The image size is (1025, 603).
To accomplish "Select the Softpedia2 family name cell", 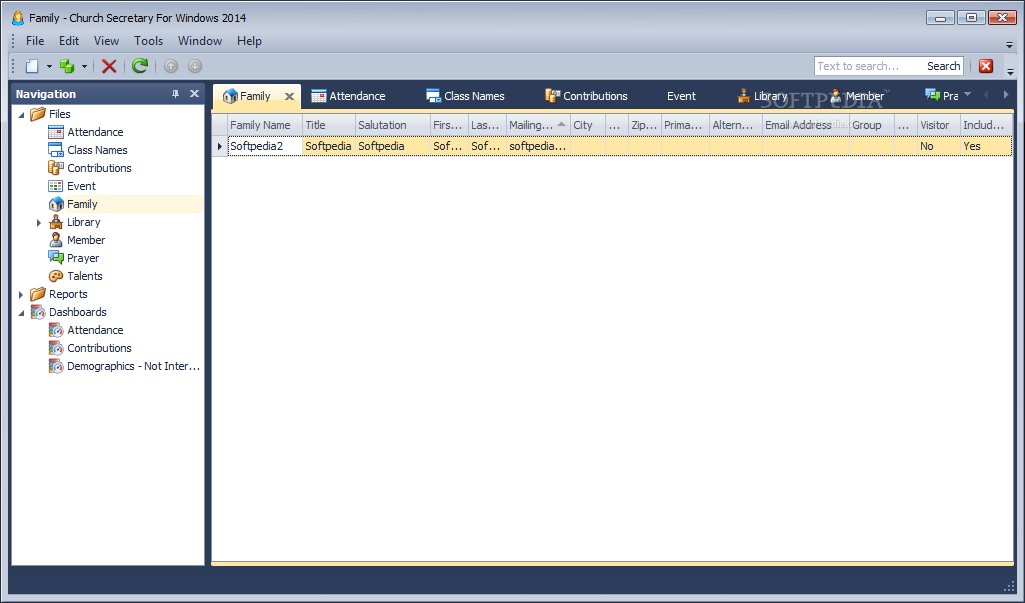I will pyautogui.click(x=265, y=146).
